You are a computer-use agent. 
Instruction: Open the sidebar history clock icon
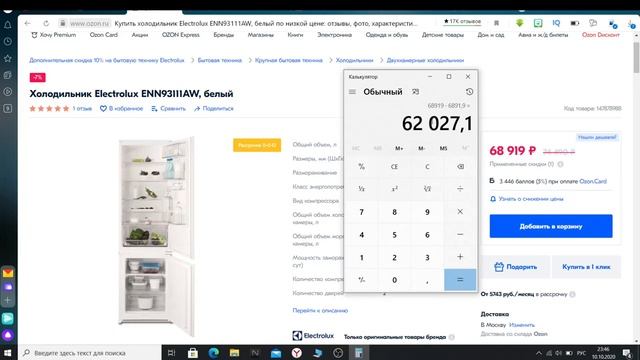[x=8, y=42]
